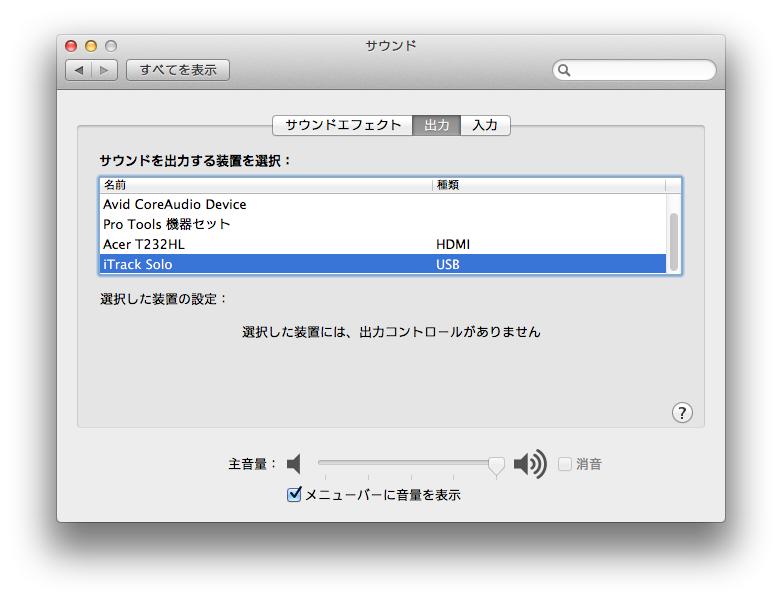Screen dimensions: 782x601
Task: Close the サウンド window with red button
Action: (71, 46)
